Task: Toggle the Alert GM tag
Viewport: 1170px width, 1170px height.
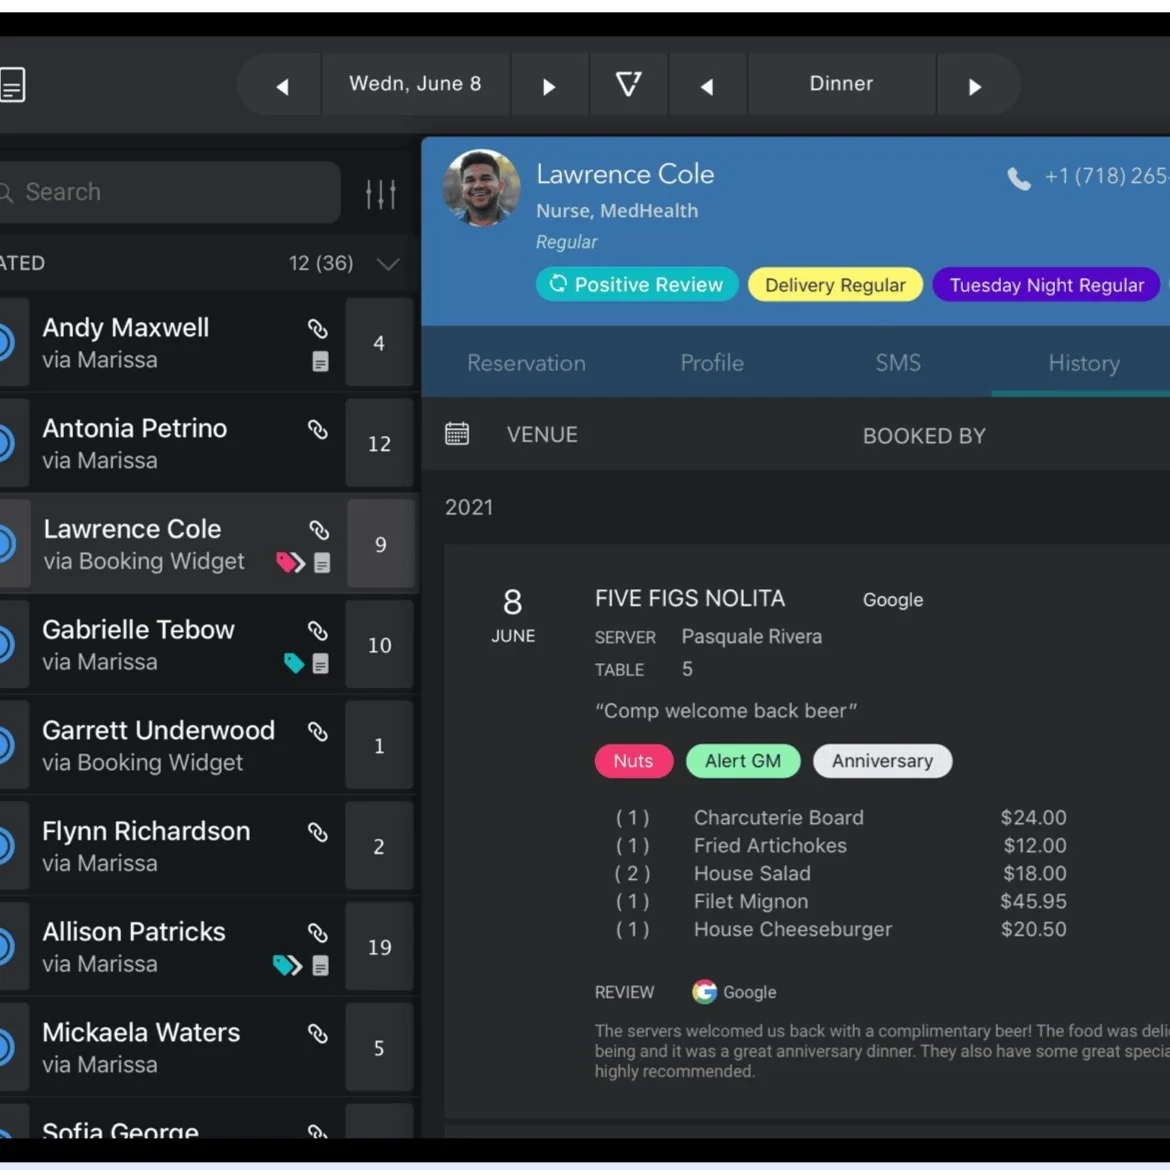Action: coord(743,761)
